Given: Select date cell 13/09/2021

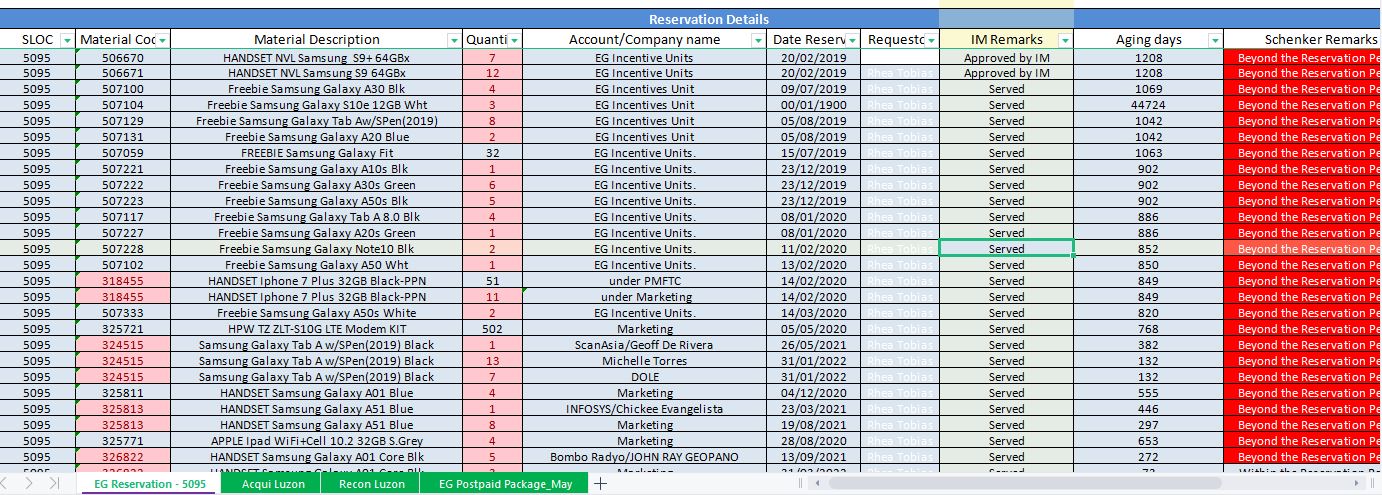Looking at the screenshot, I should pos(814,457).
